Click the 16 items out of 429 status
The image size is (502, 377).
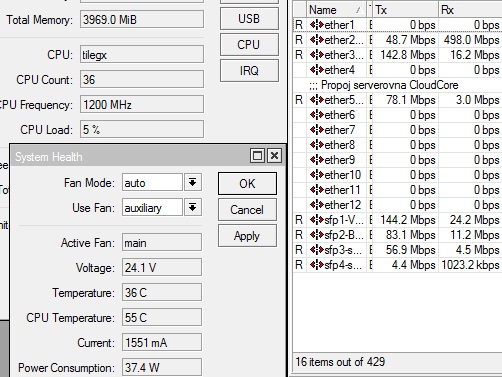coord(340,362)
